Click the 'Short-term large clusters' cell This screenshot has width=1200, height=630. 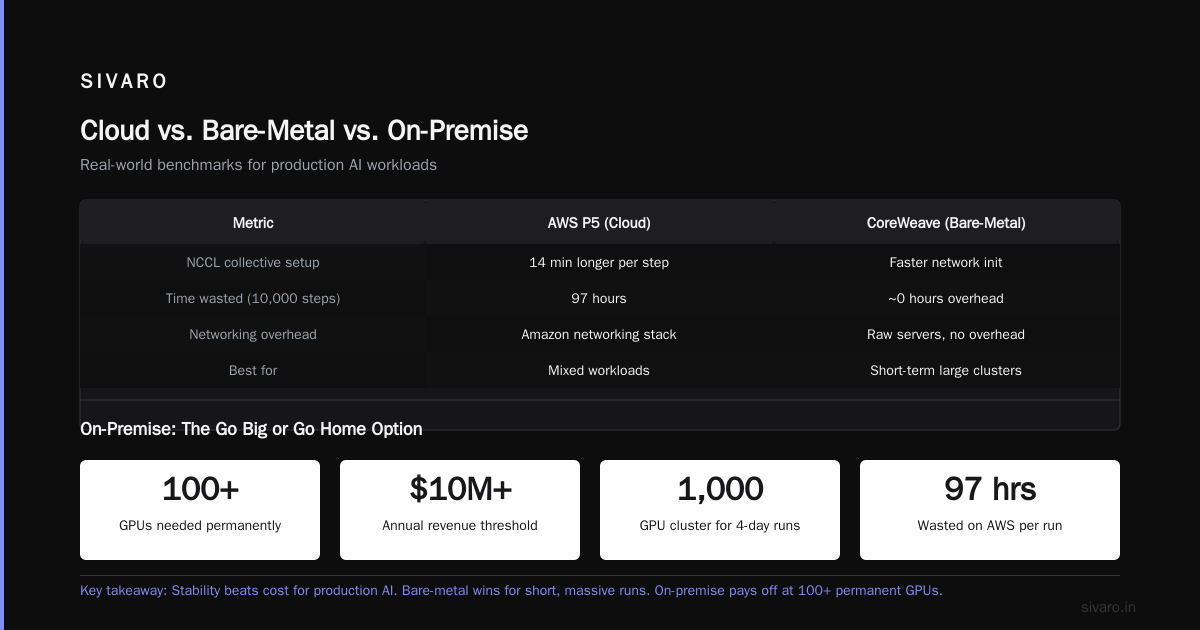coord(946,370)
